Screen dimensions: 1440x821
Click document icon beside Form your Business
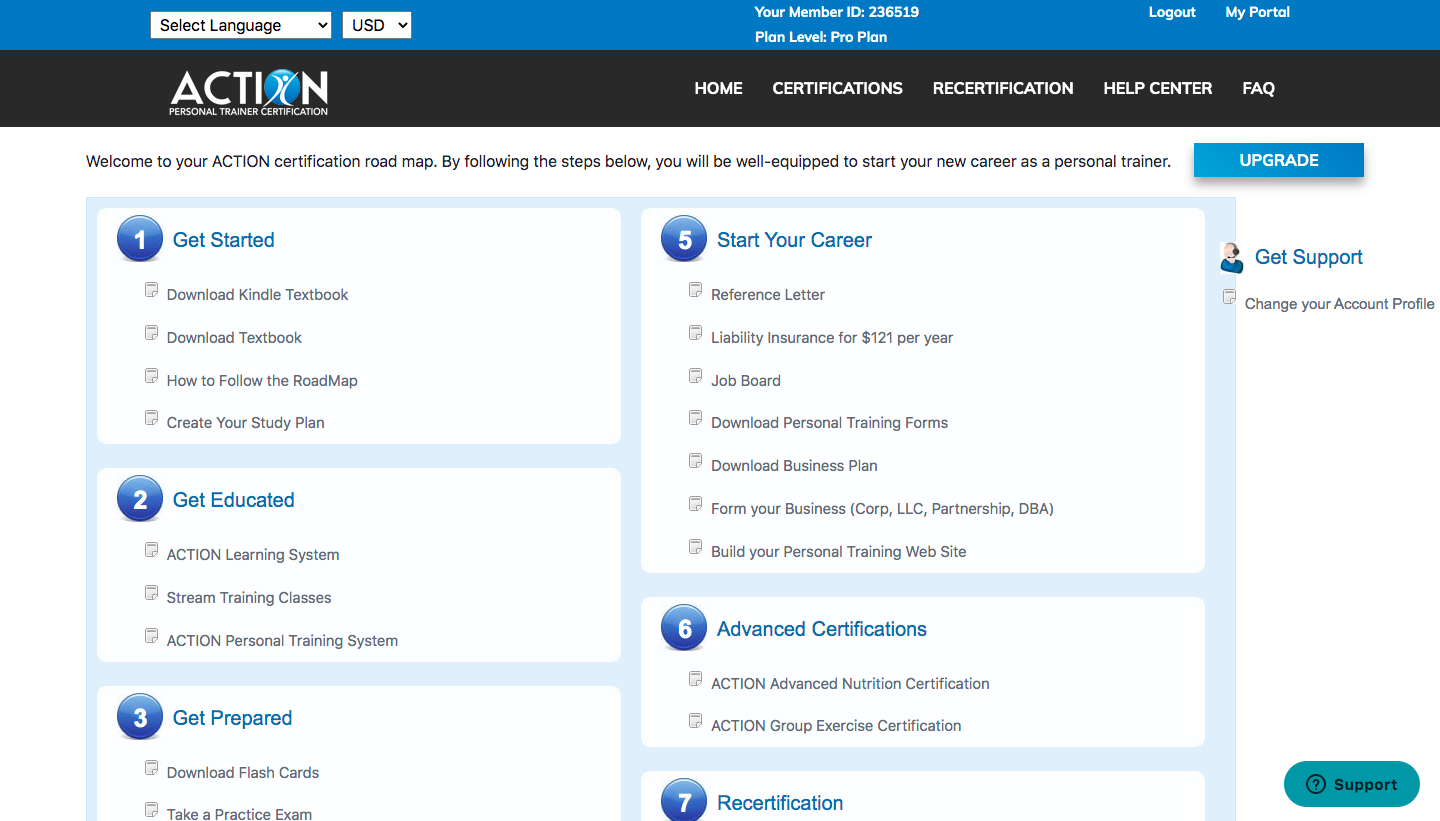(x=695, y=504)
